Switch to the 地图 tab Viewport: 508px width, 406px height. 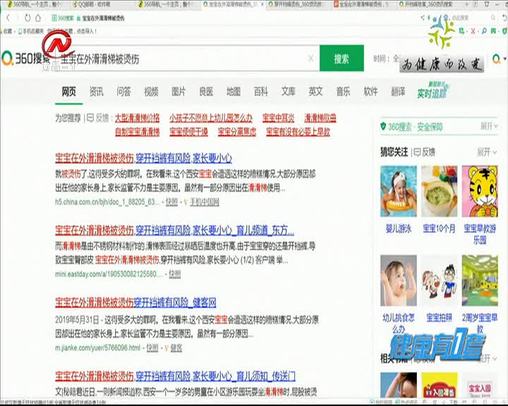[x=233, y=91]
